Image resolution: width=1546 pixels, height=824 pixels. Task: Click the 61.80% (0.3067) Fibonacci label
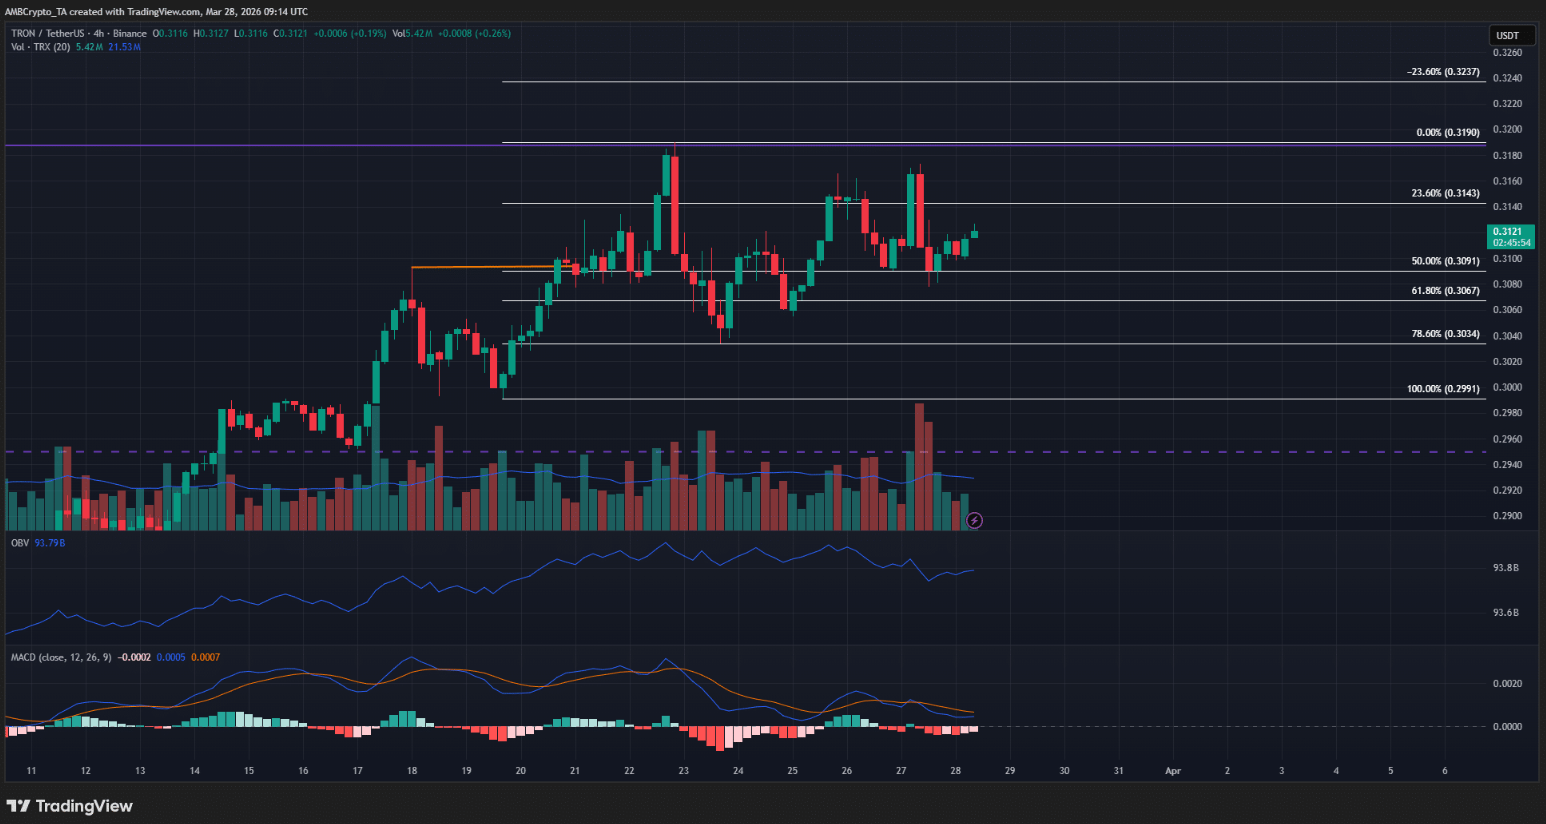pyautogui.click(x=1445, y=291)
